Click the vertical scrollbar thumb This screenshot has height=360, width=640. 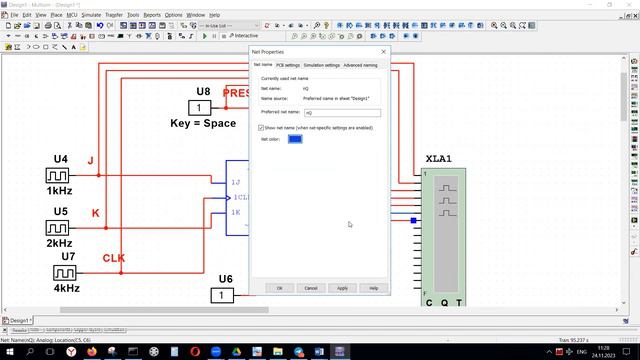click(623, 97)
